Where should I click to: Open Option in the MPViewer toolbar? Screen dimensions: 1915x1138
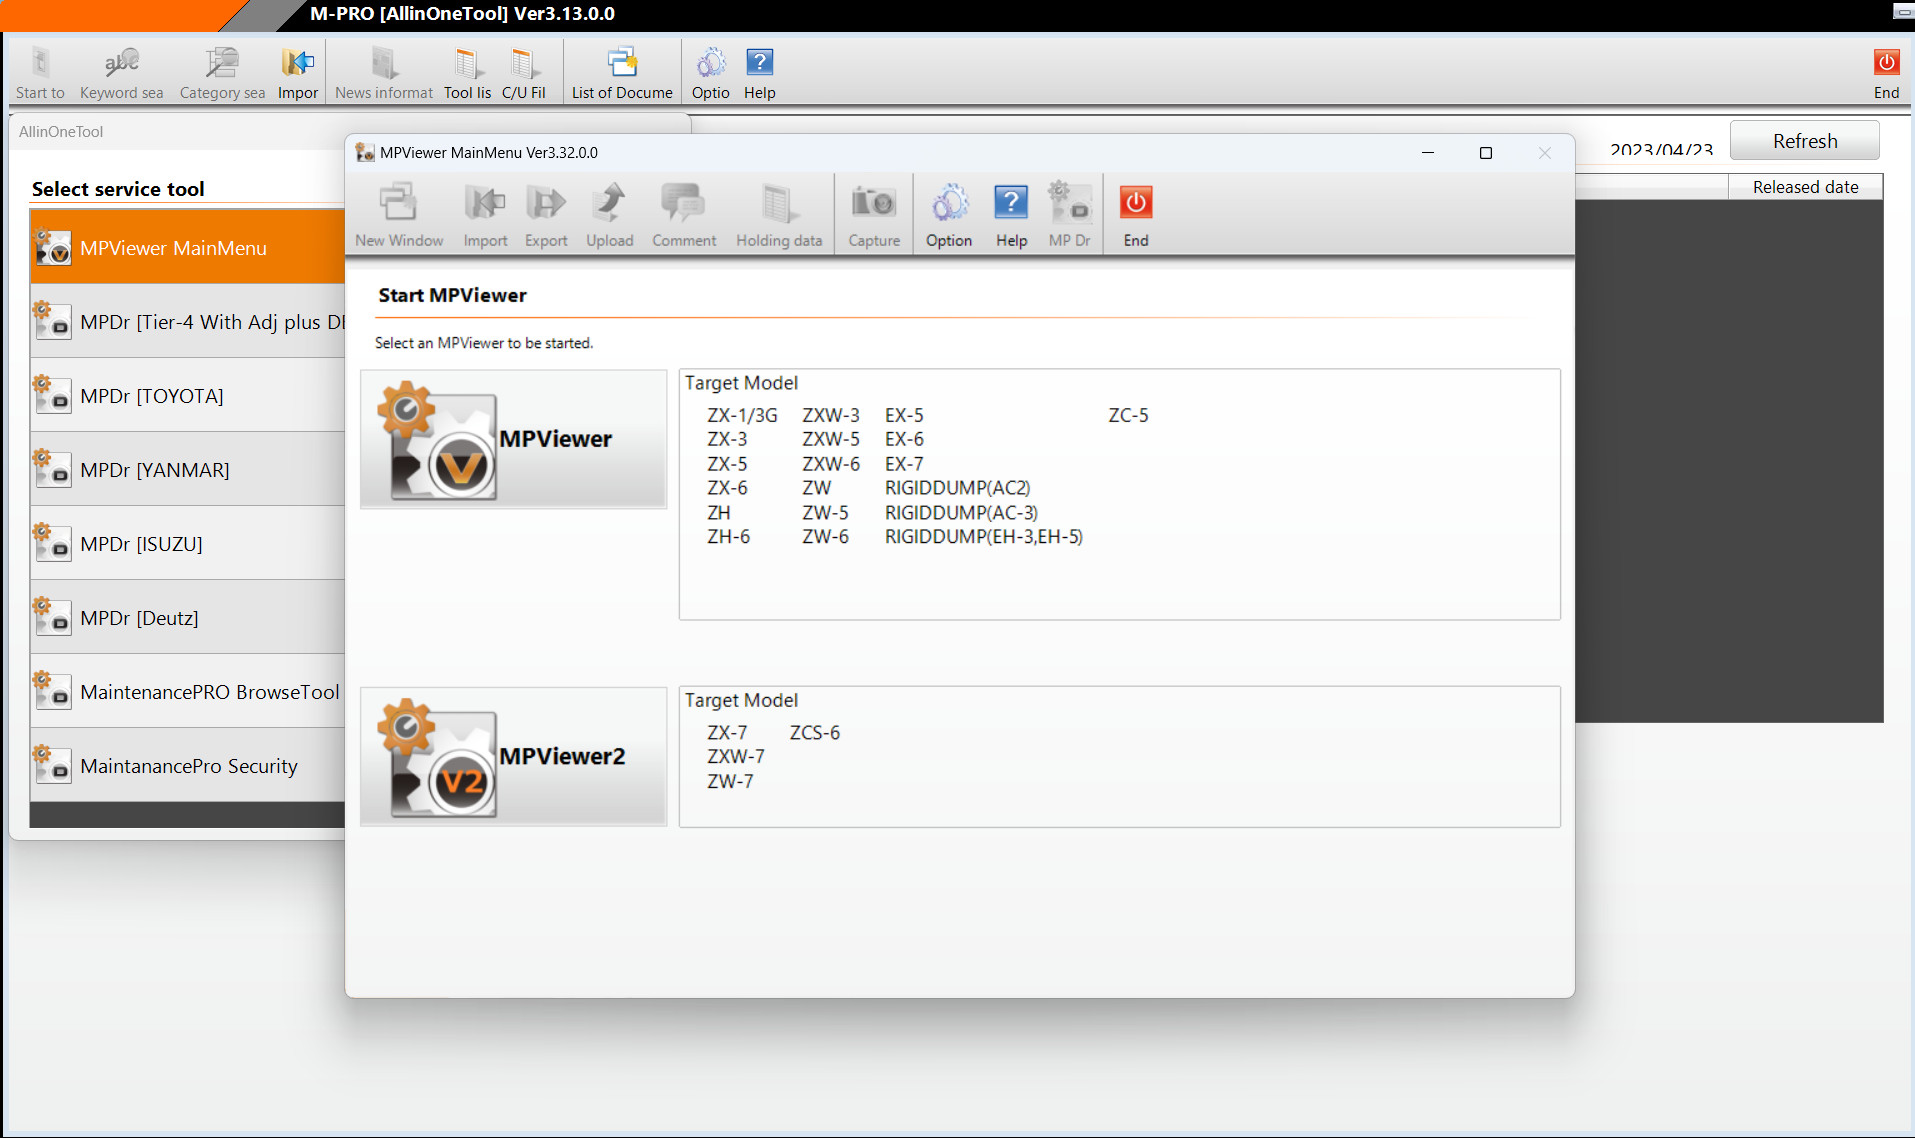pos(949,214)
